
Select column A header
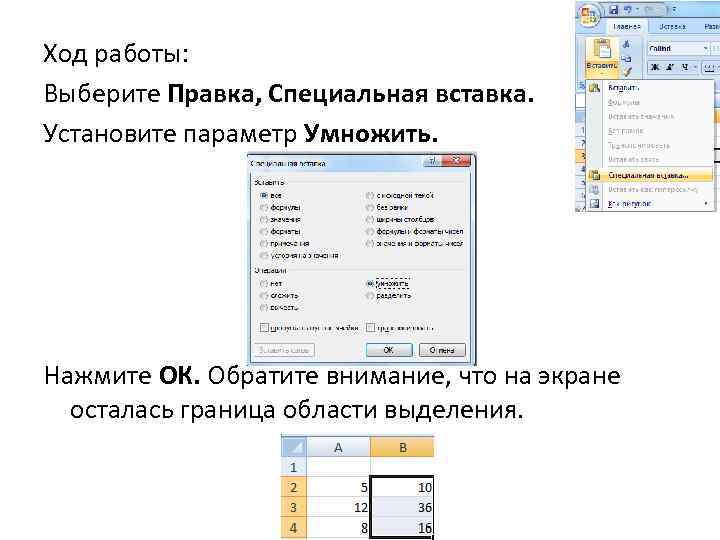[338, 447]
